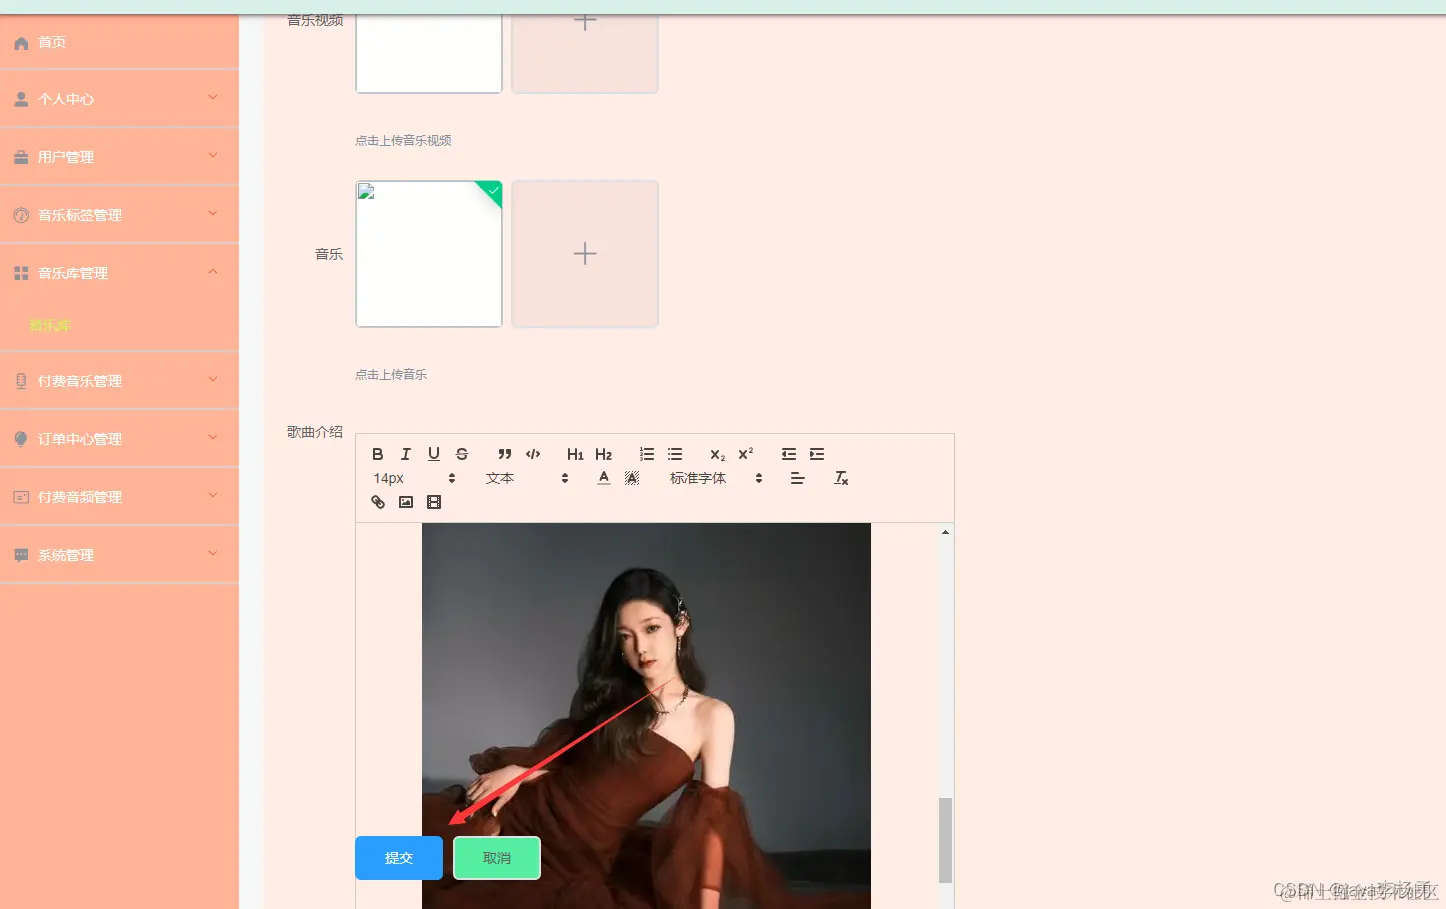Toggle bold formatting in the editor
The height and width of the screenshot is (909, 1446).
378,454
